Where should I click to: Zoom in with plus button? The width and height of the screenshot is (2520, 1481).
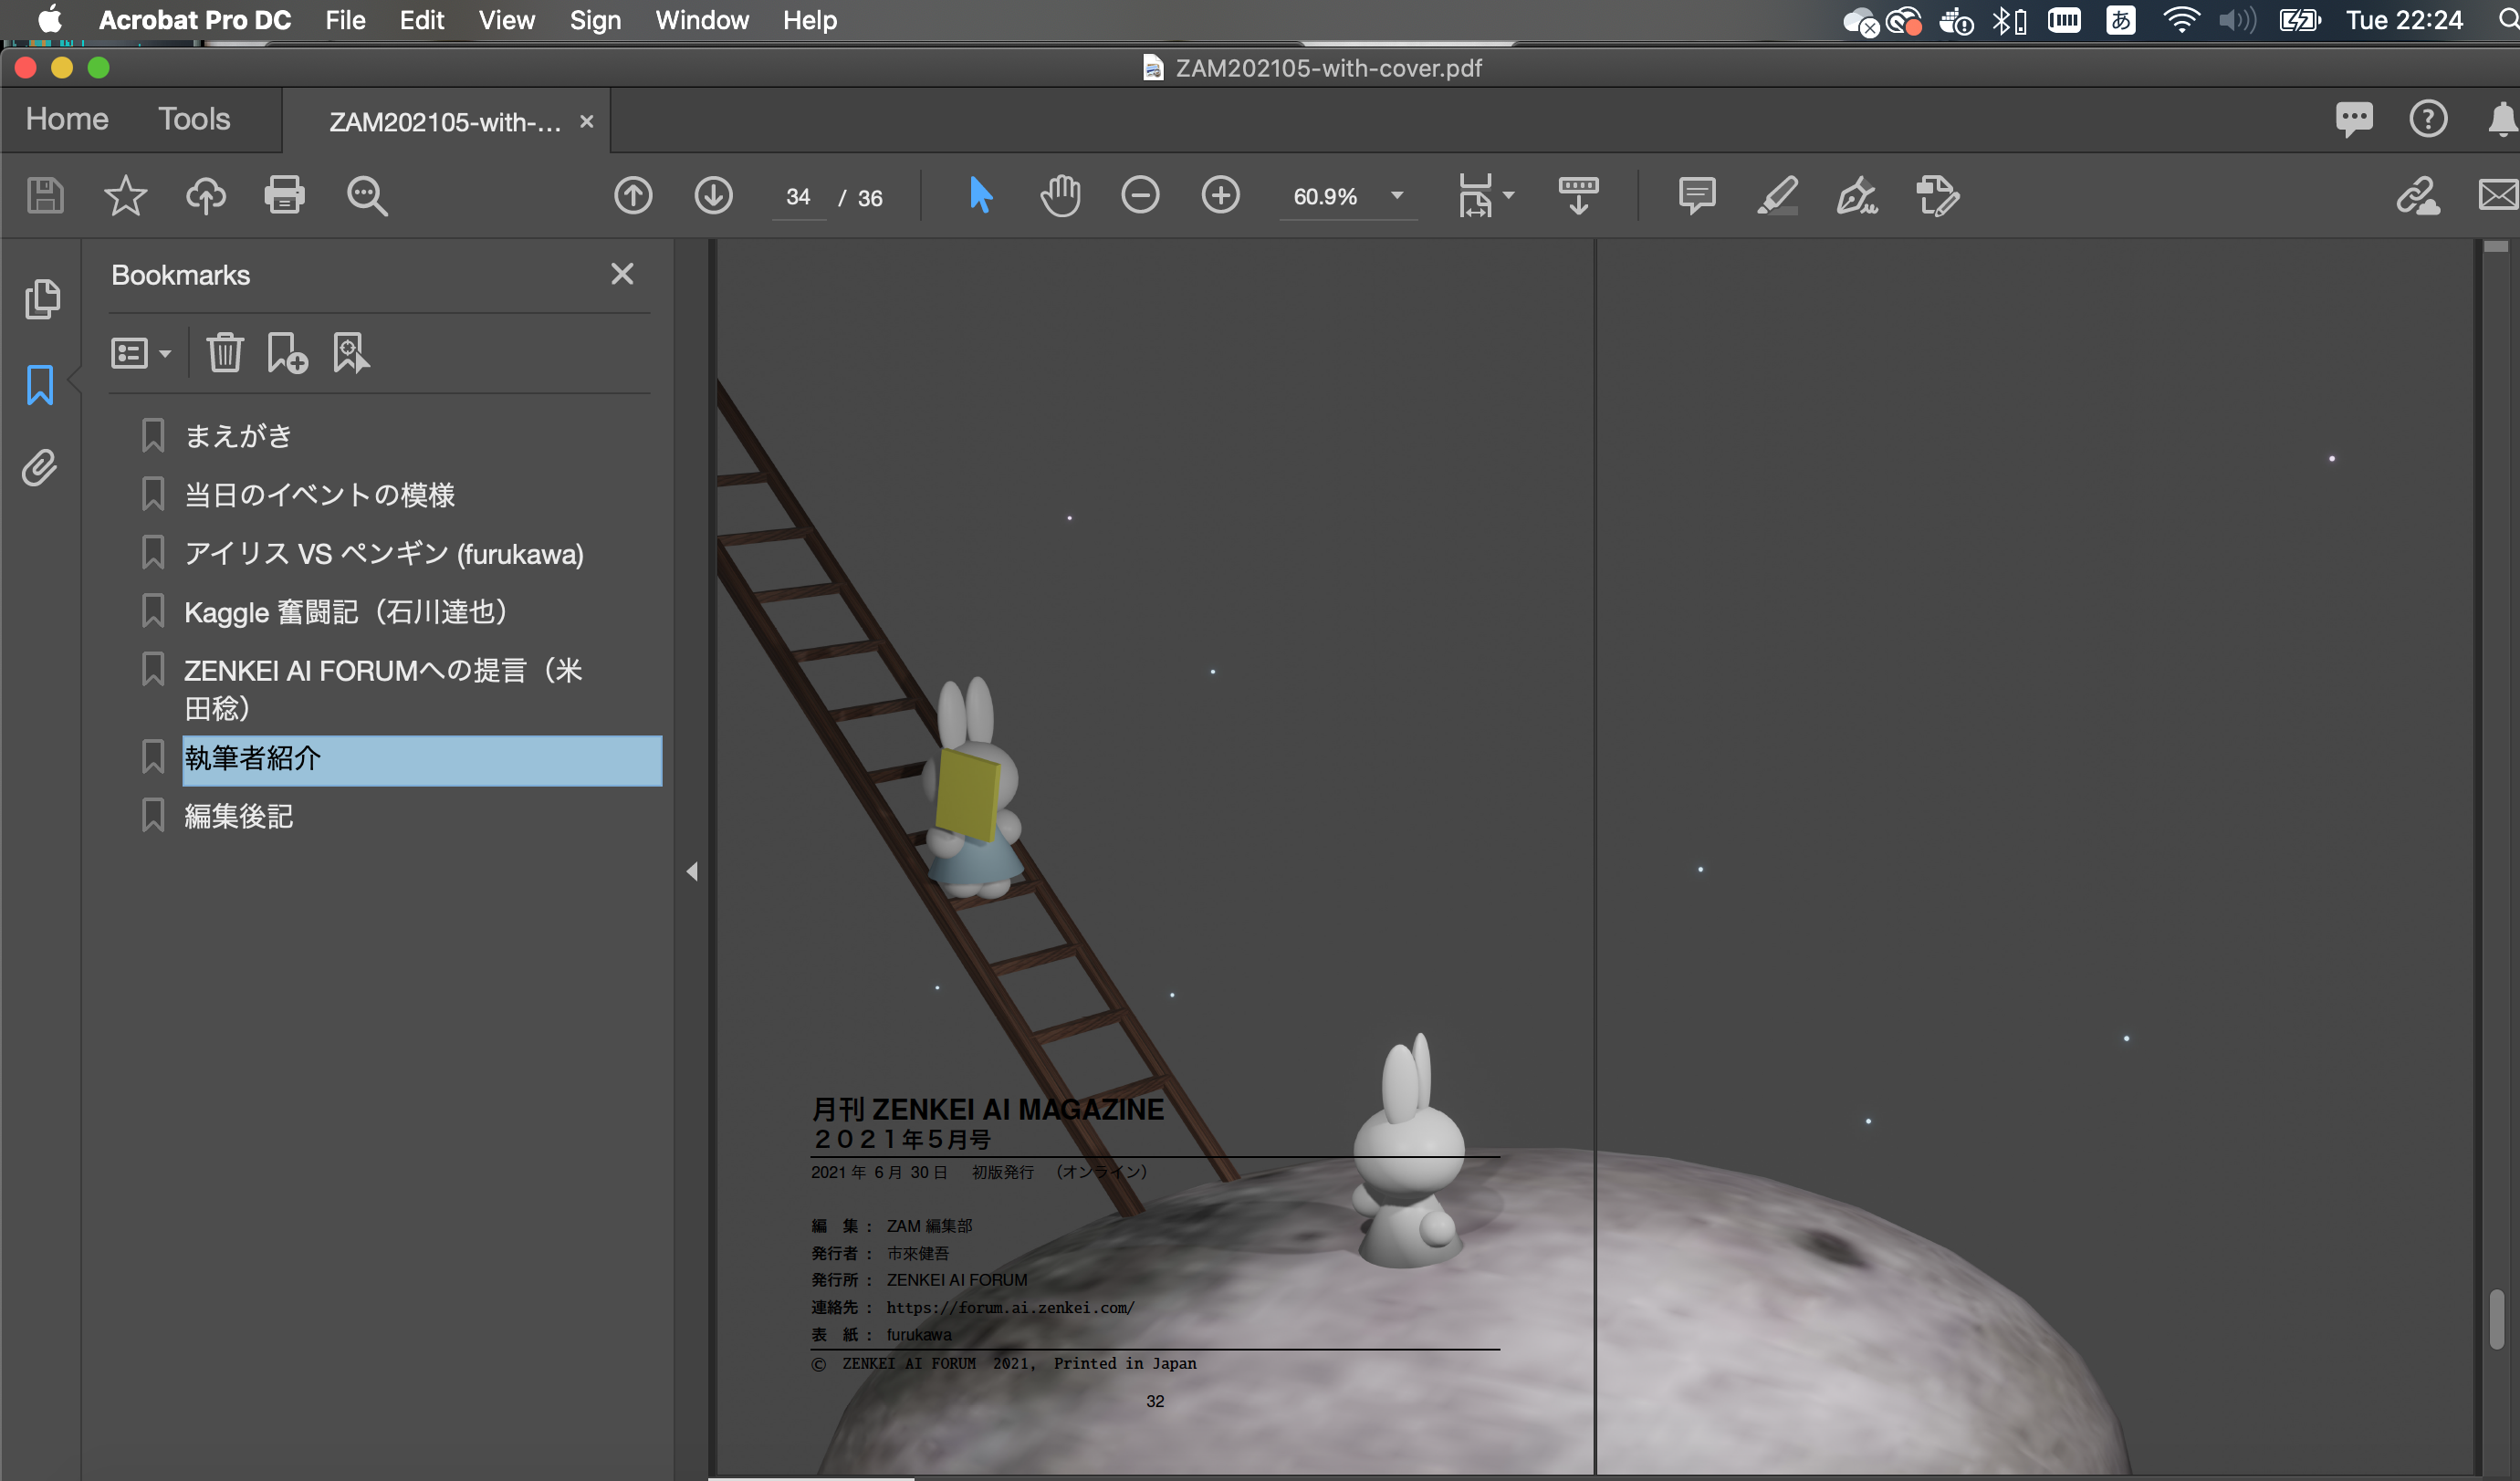click(1220, 195)
